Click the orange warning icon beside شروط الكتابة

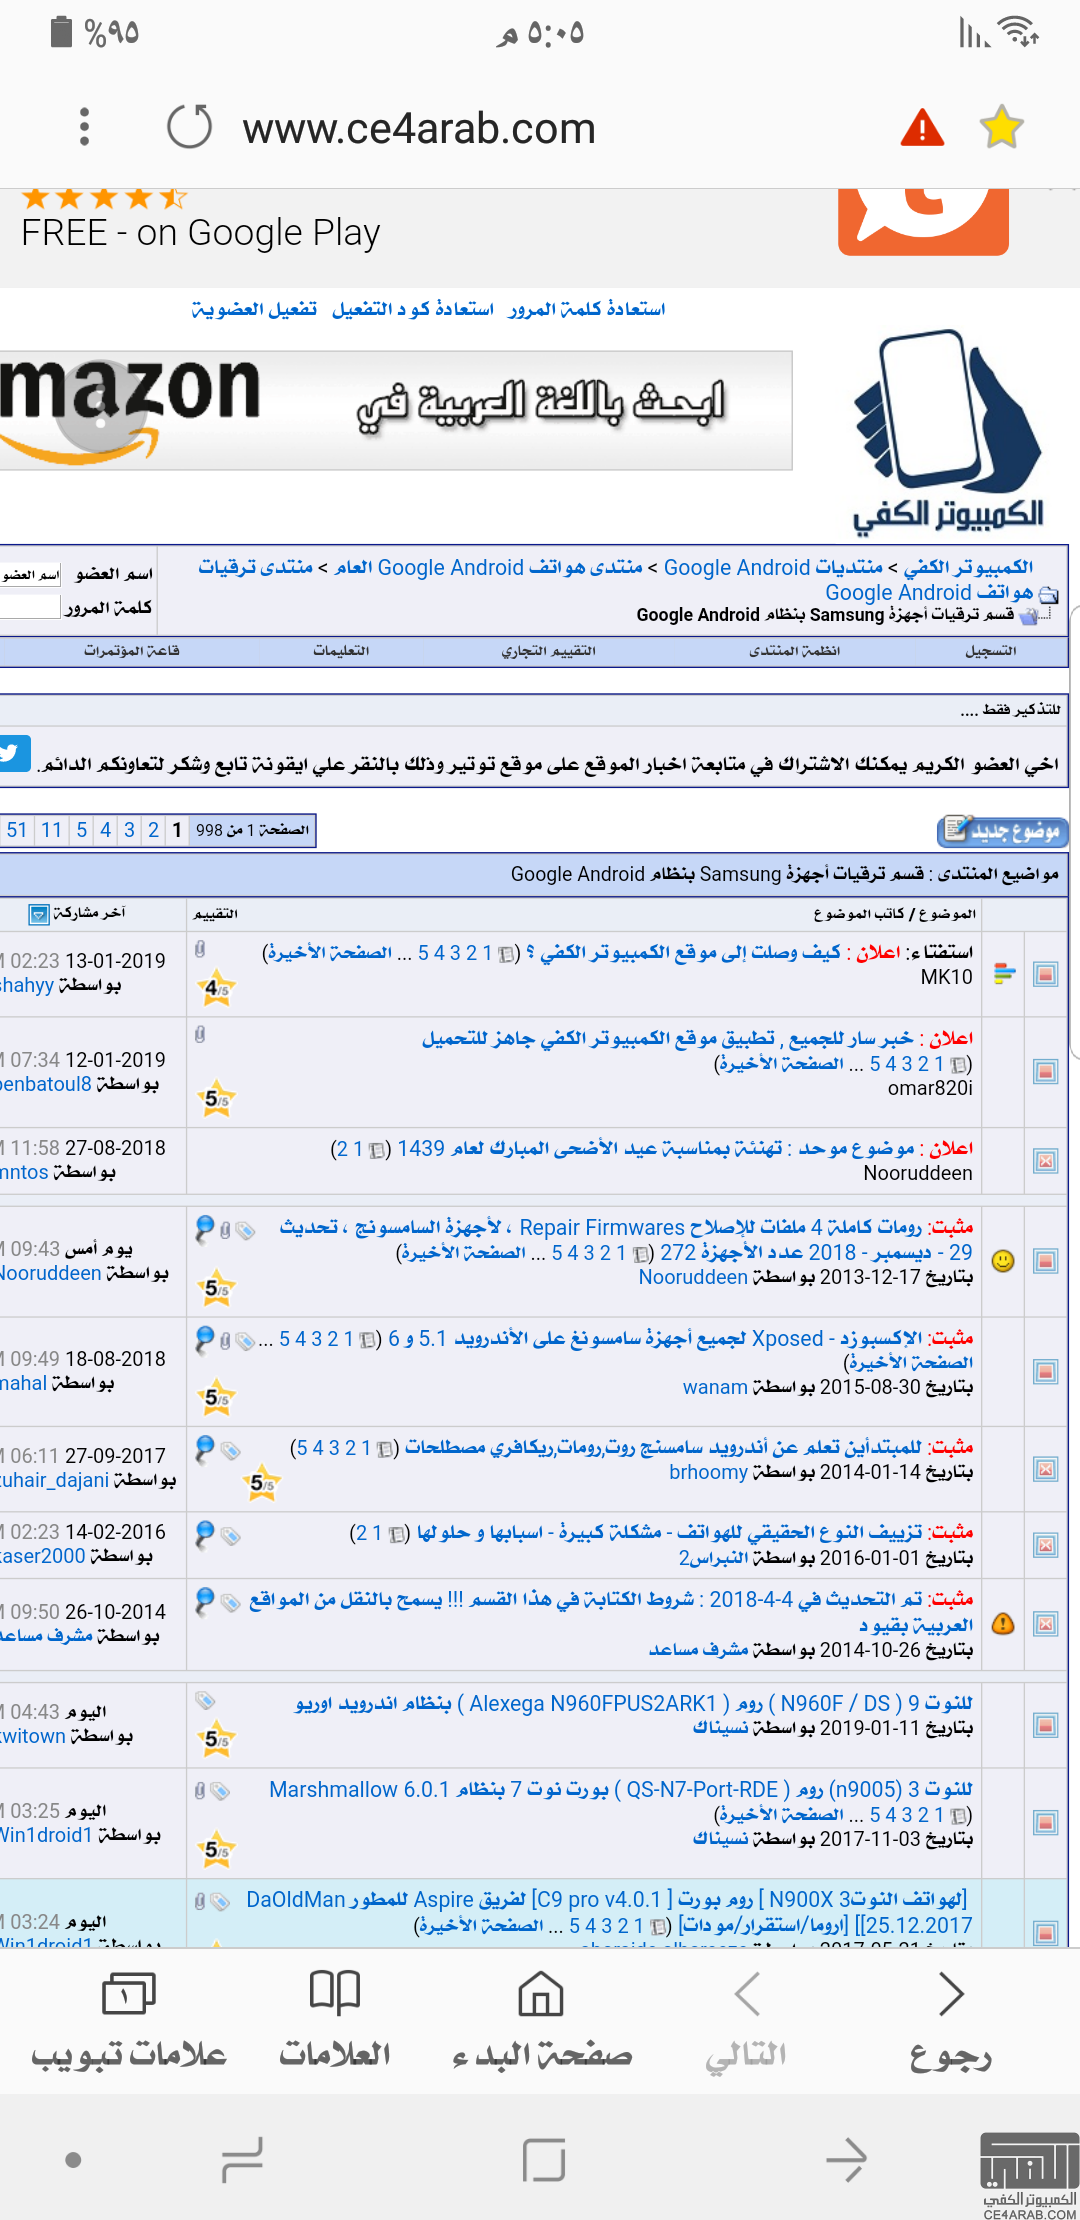click(1003, 1624)
